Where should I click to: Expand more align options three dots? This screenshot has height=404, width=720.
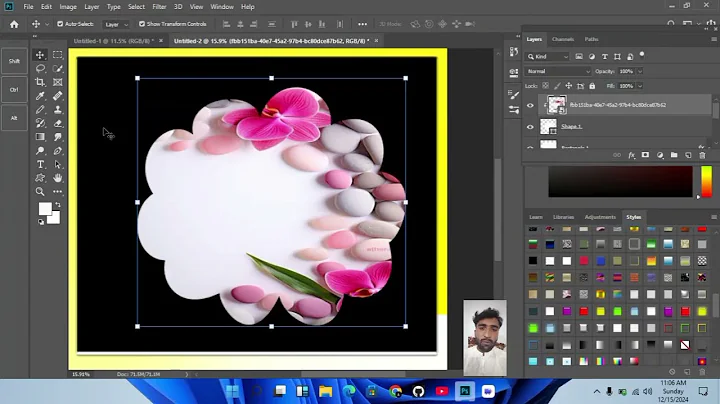point(362,24)
